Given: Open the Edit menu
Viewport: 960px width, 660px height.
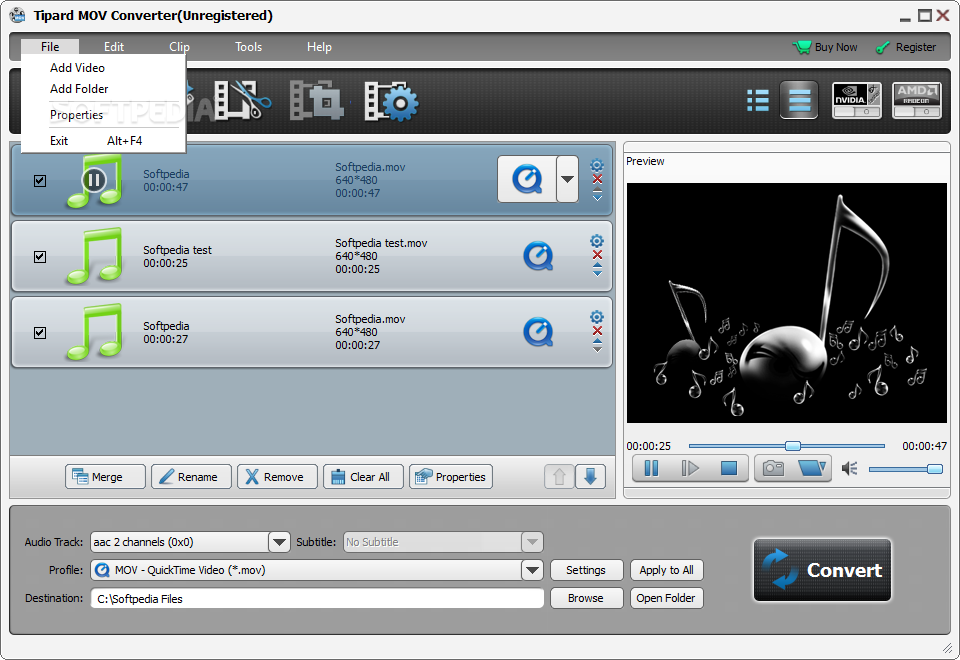Looking at the screenshot, I should click(x=113, y=47).
